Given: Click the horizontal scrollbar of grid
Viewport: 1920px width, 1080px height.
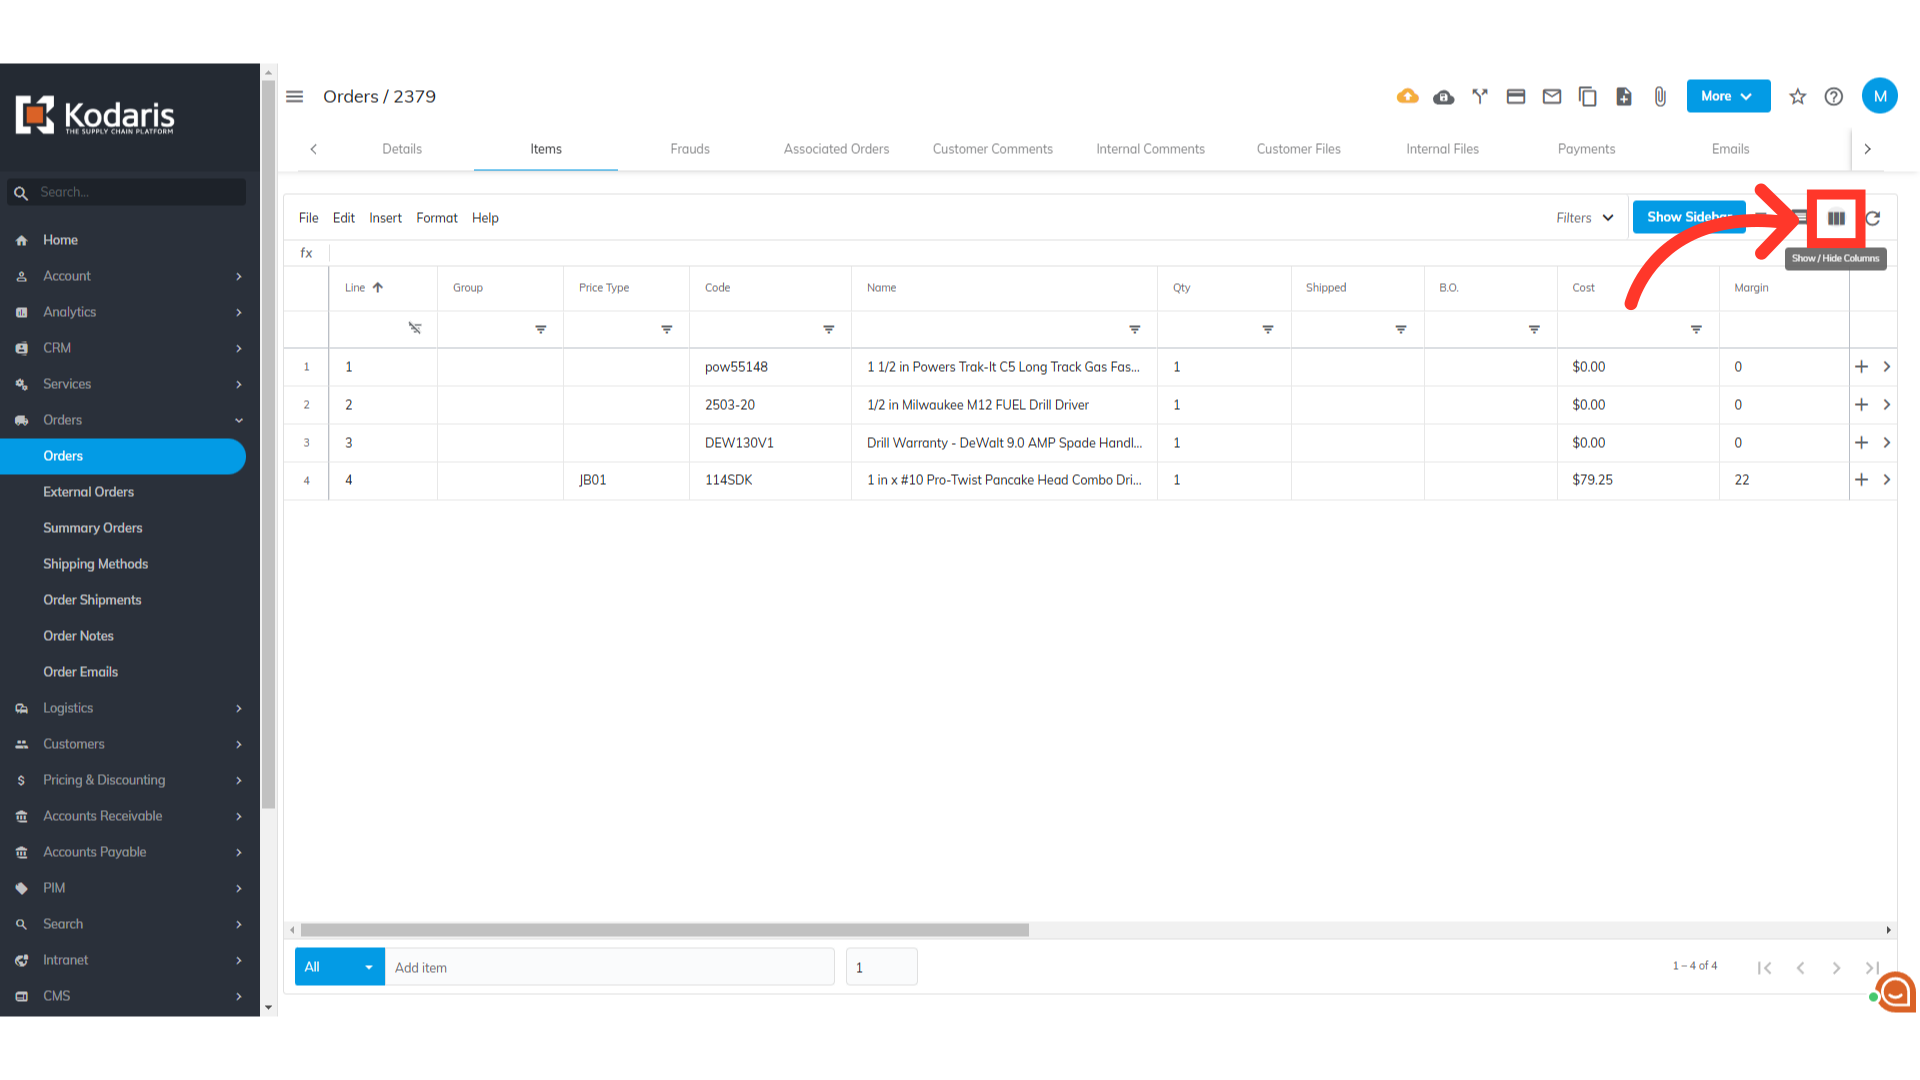Looking at the screenshot, I should 664,930.
